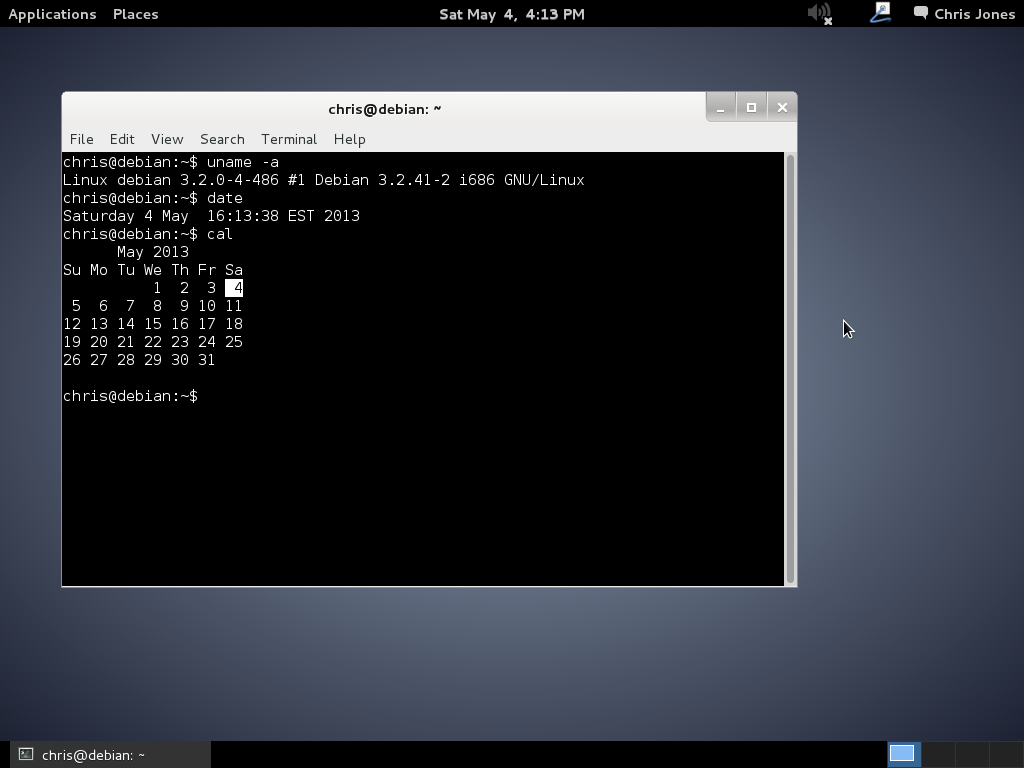The image size is (1024, 768).
Task: Click day 31 in the calendar output
Action: tap(207, 360)
